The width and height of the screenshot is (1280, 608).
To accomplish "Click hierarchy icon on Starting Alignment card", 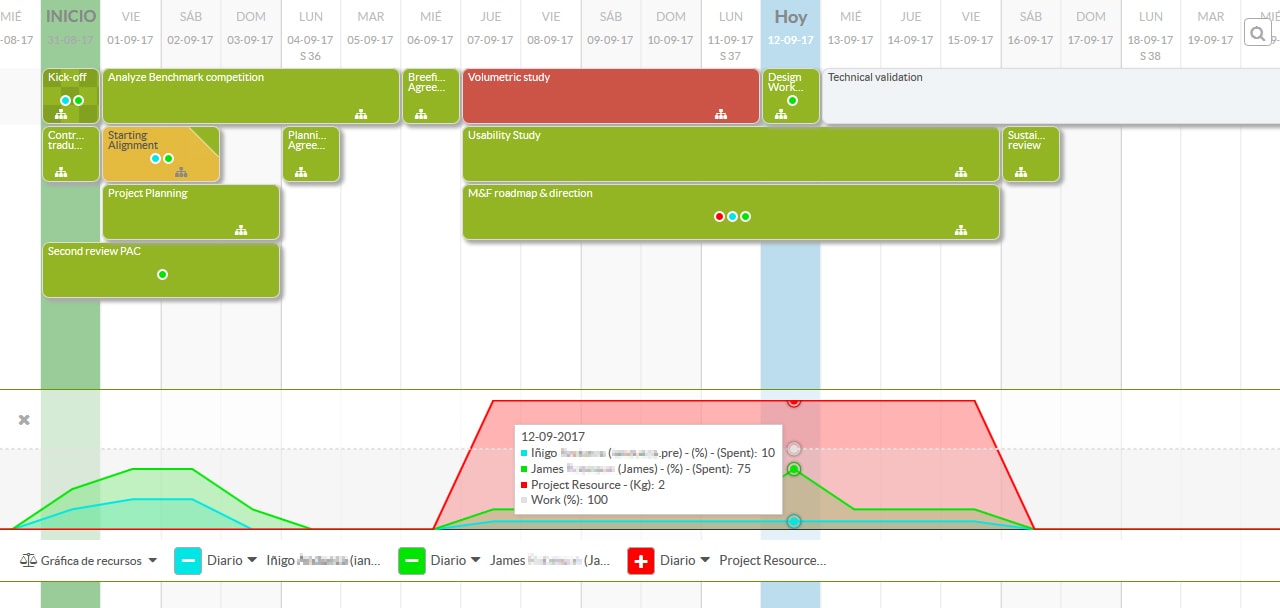I will [181, 172].
